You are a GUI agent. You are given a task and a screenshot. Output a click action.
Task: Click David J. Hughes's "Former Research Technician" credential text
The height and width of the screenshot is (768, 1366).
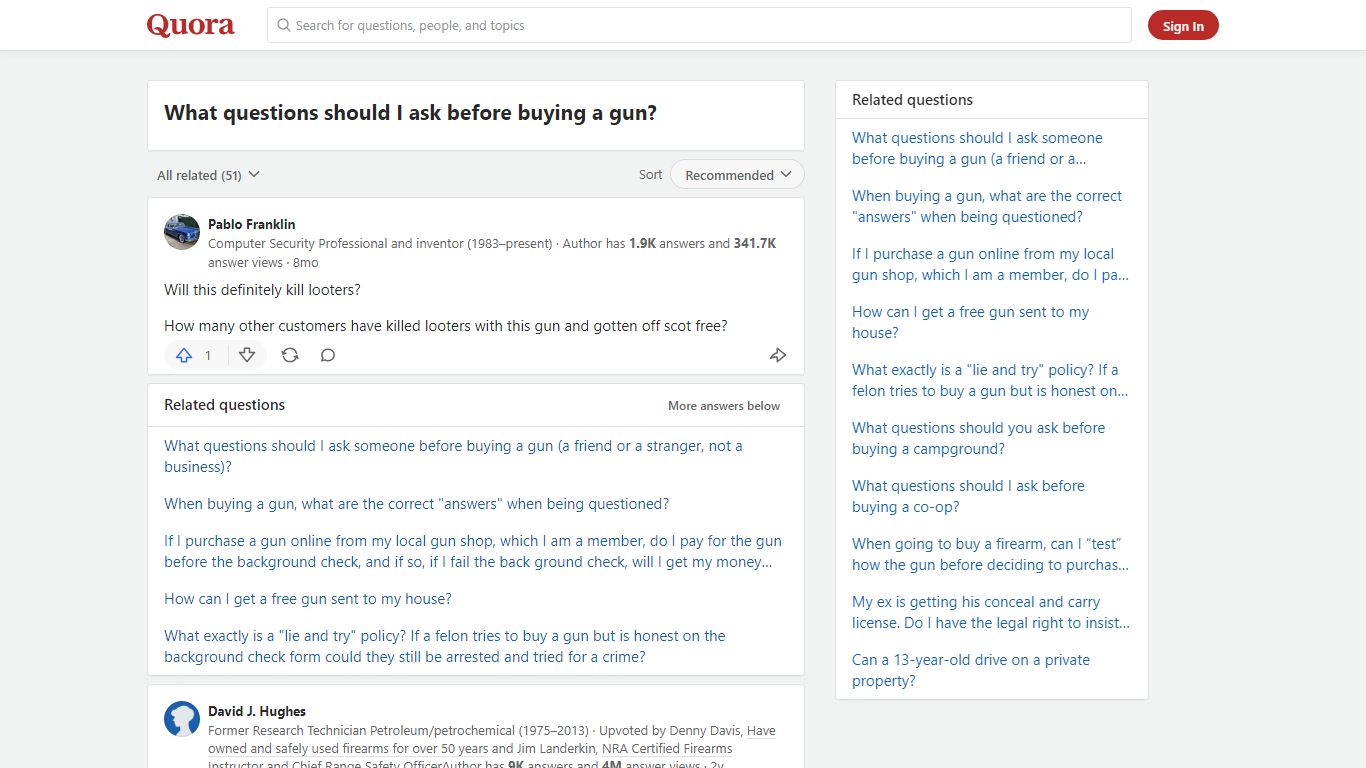click(399, 731)
